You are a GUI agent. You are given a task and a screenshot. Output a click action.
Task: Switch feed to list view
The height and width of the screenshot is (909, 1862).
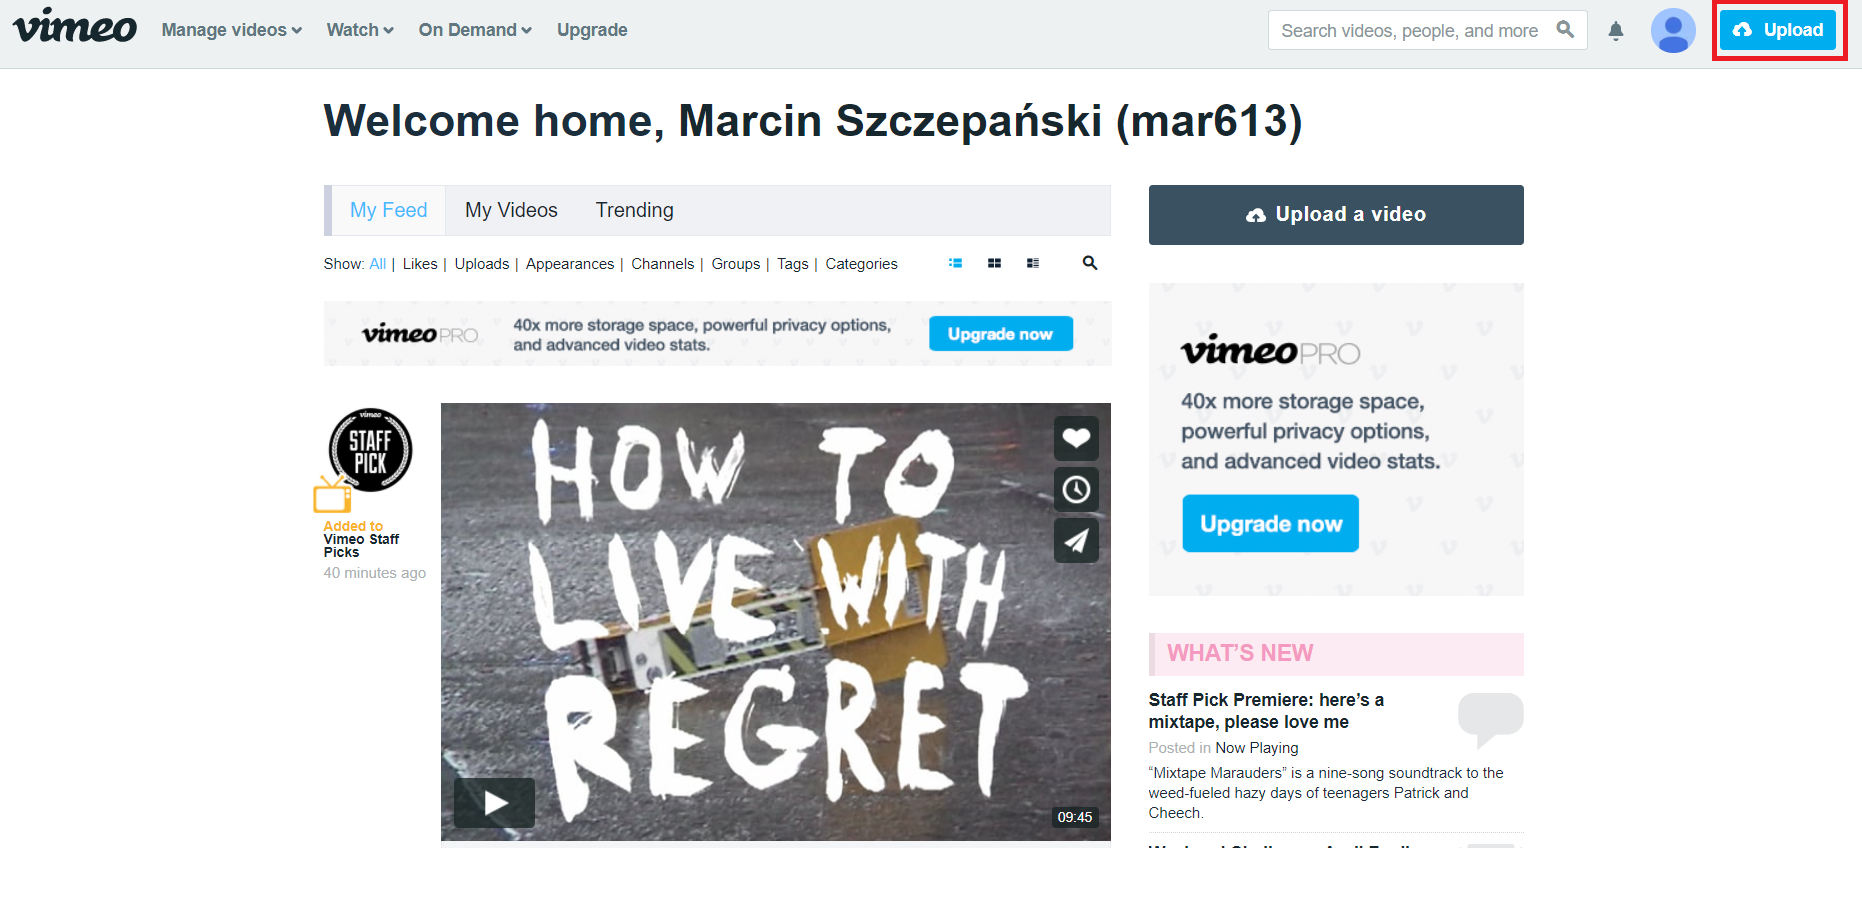[955, 263]
